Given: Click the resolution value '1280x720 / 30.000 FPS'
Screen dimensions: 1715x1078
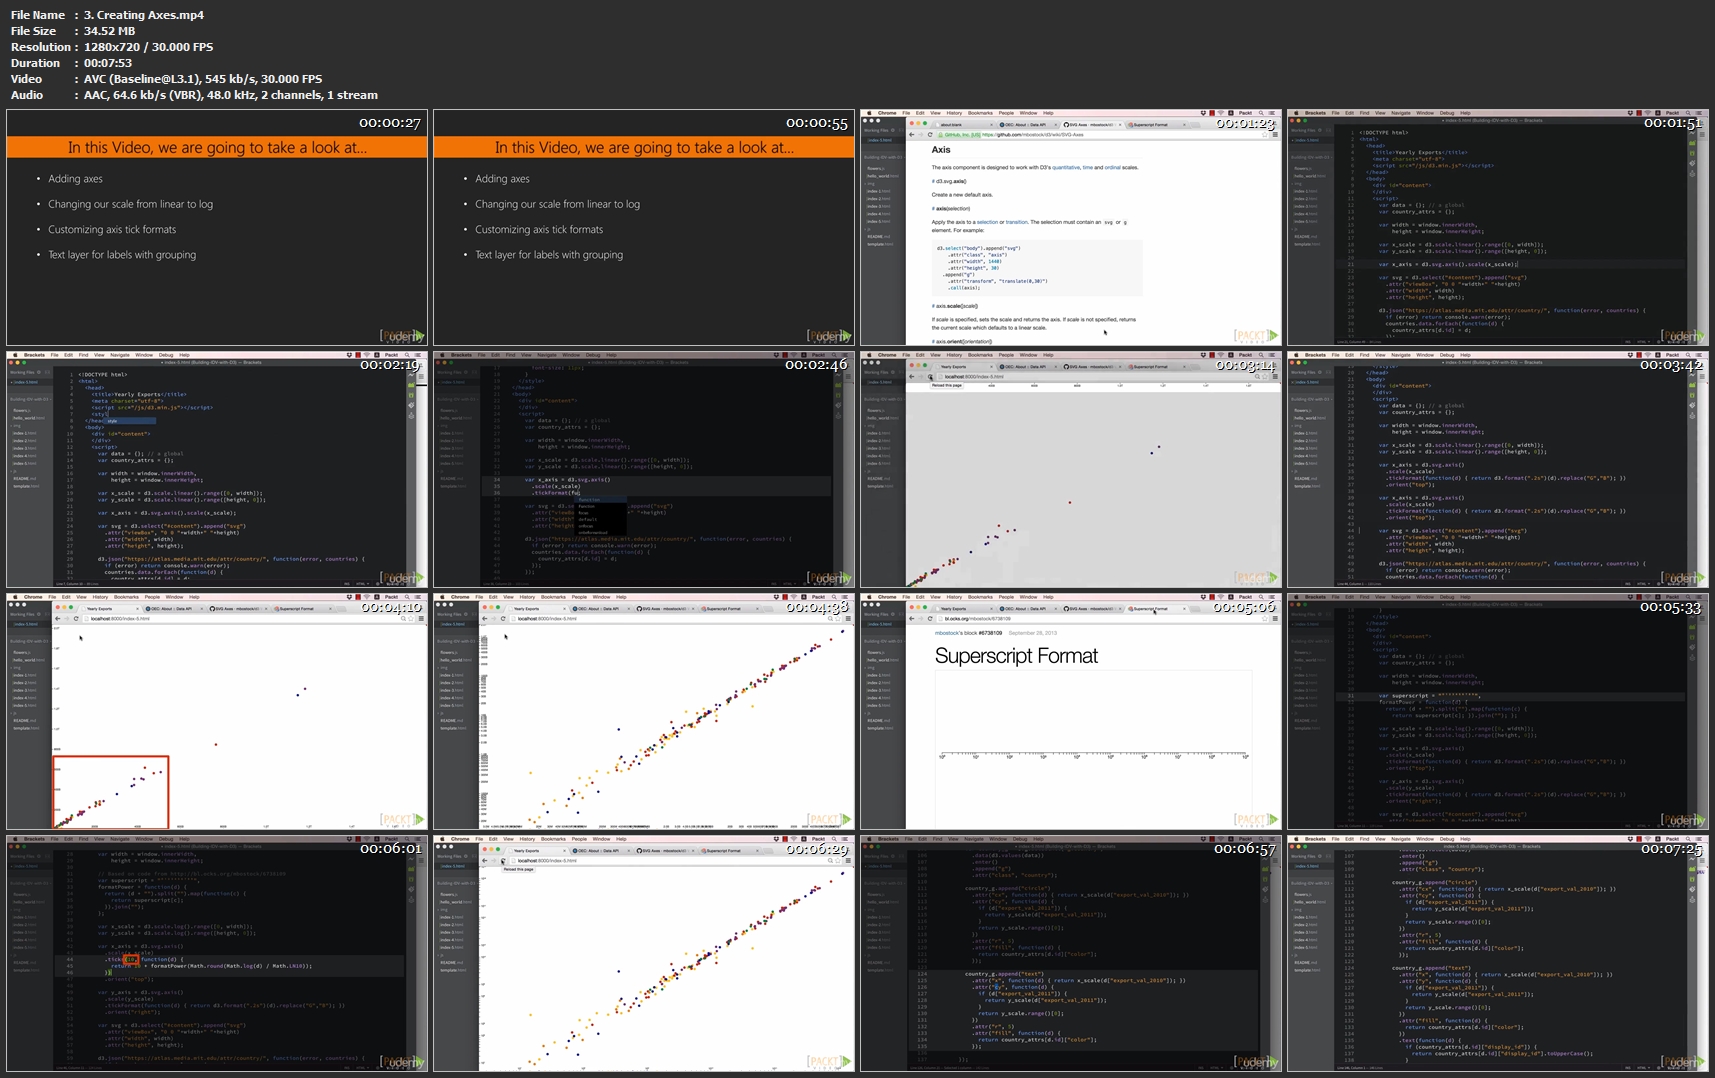Looking at the screenshot, I should click(x=148, y=47).
